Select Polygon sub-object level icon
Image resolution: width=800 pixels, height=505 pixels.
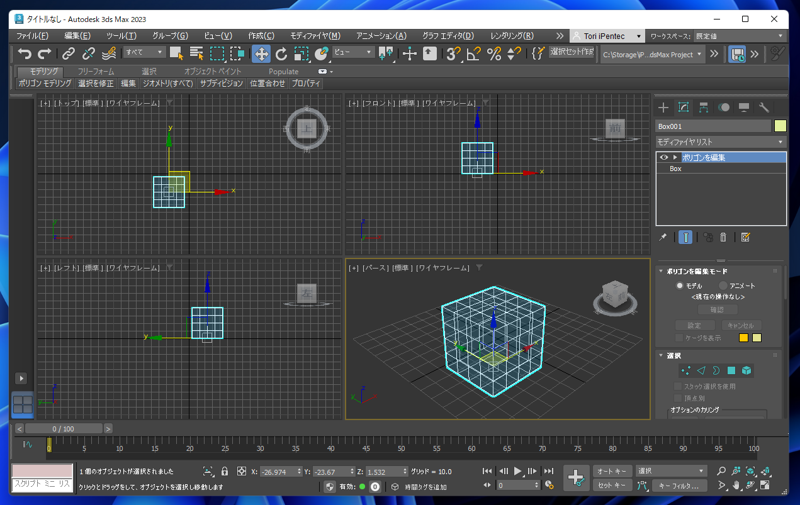(731, 370)
